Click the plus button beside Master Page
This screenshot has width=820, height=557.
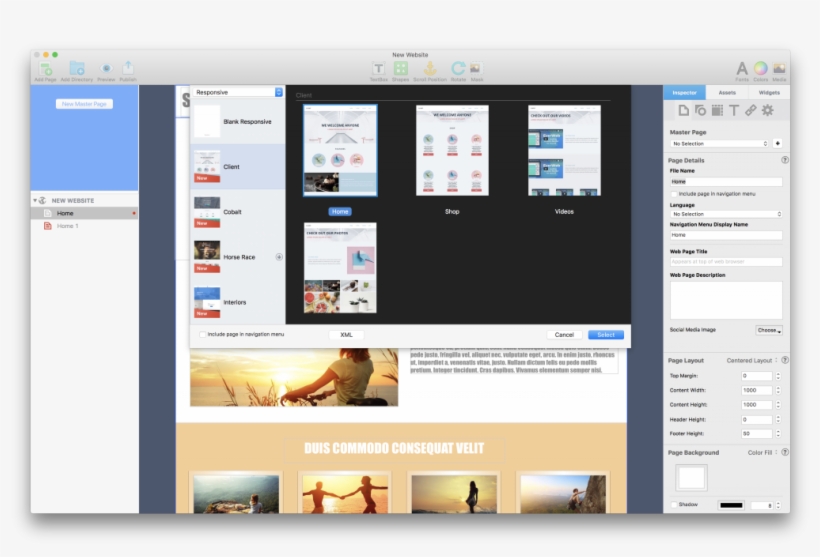coord(778,143)
